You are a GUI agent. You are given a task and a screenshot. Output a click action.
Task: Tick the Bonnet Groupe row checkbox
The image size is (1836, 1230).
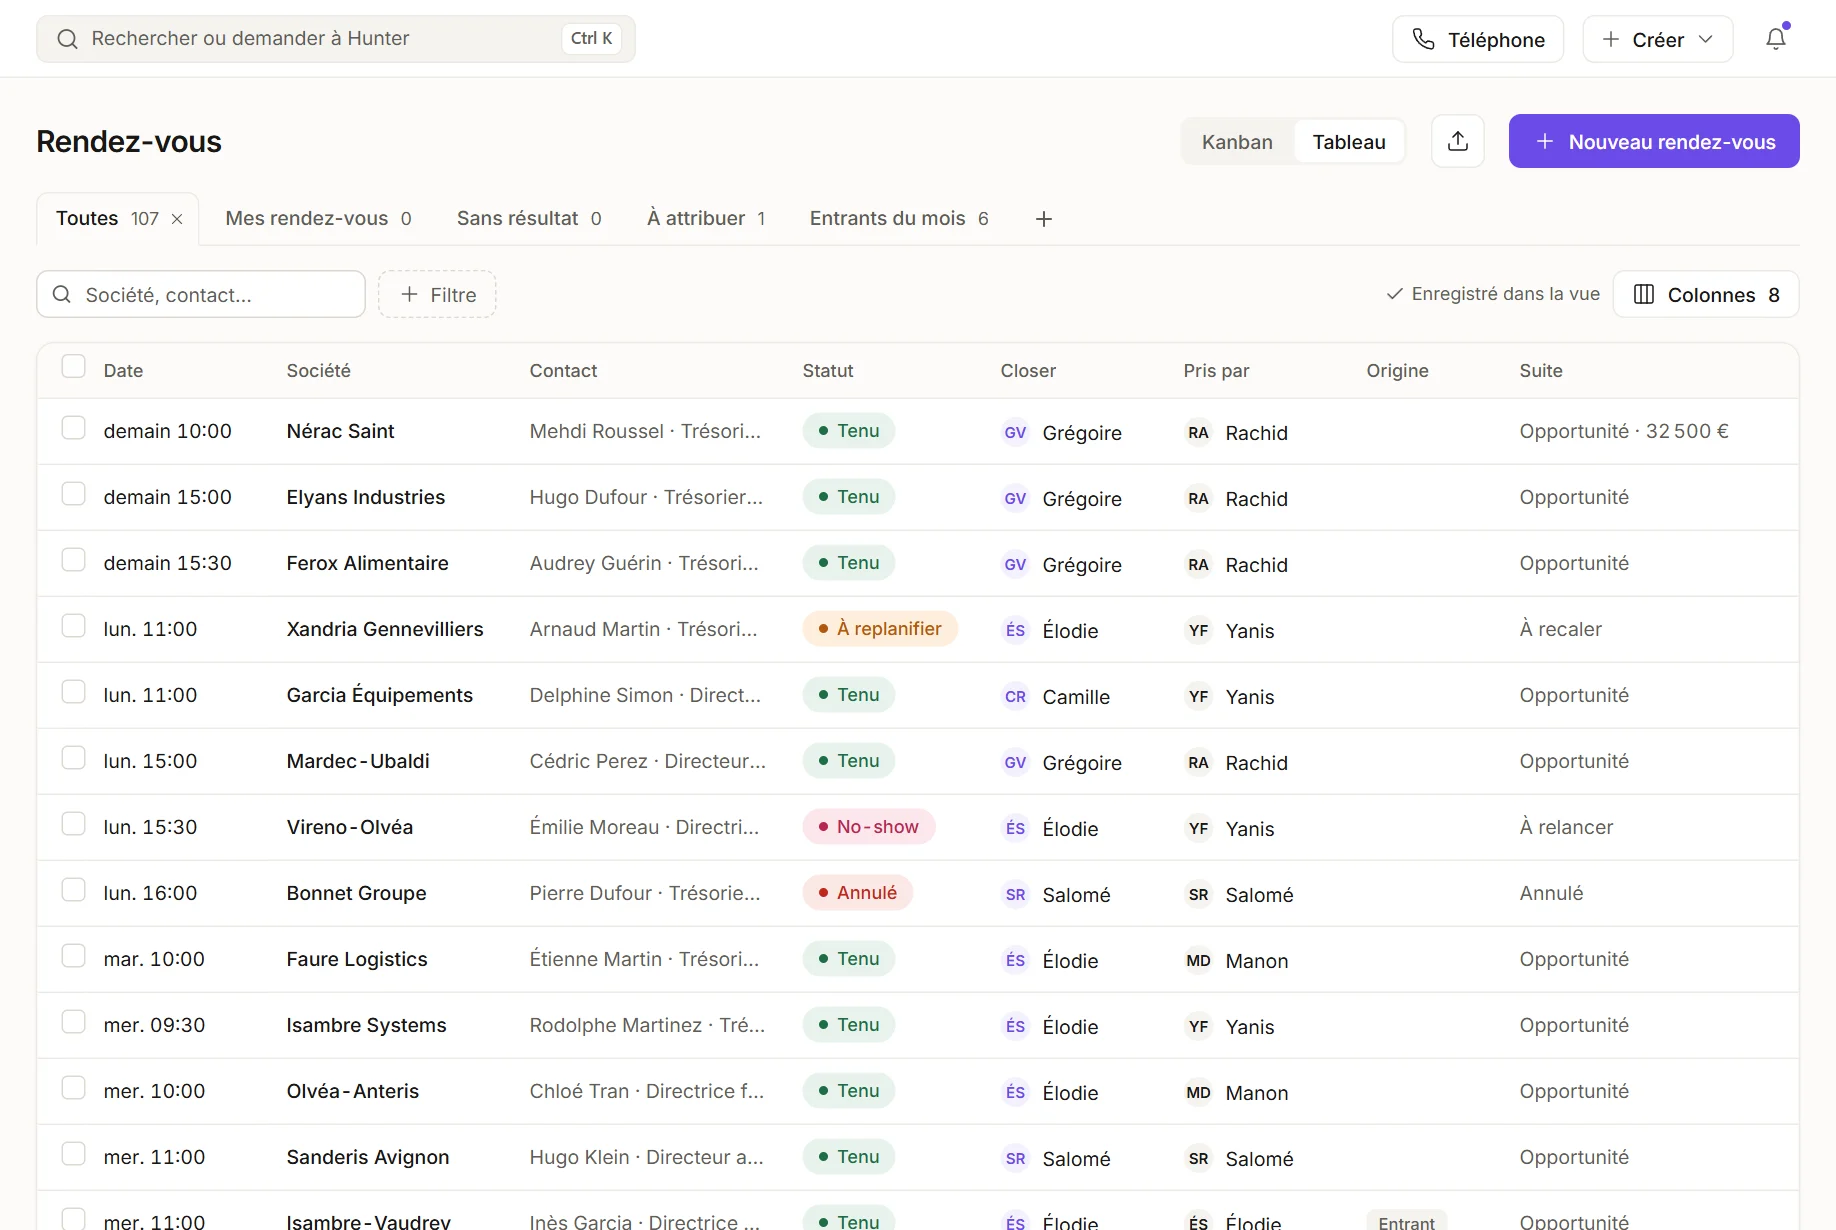[73, 890]
